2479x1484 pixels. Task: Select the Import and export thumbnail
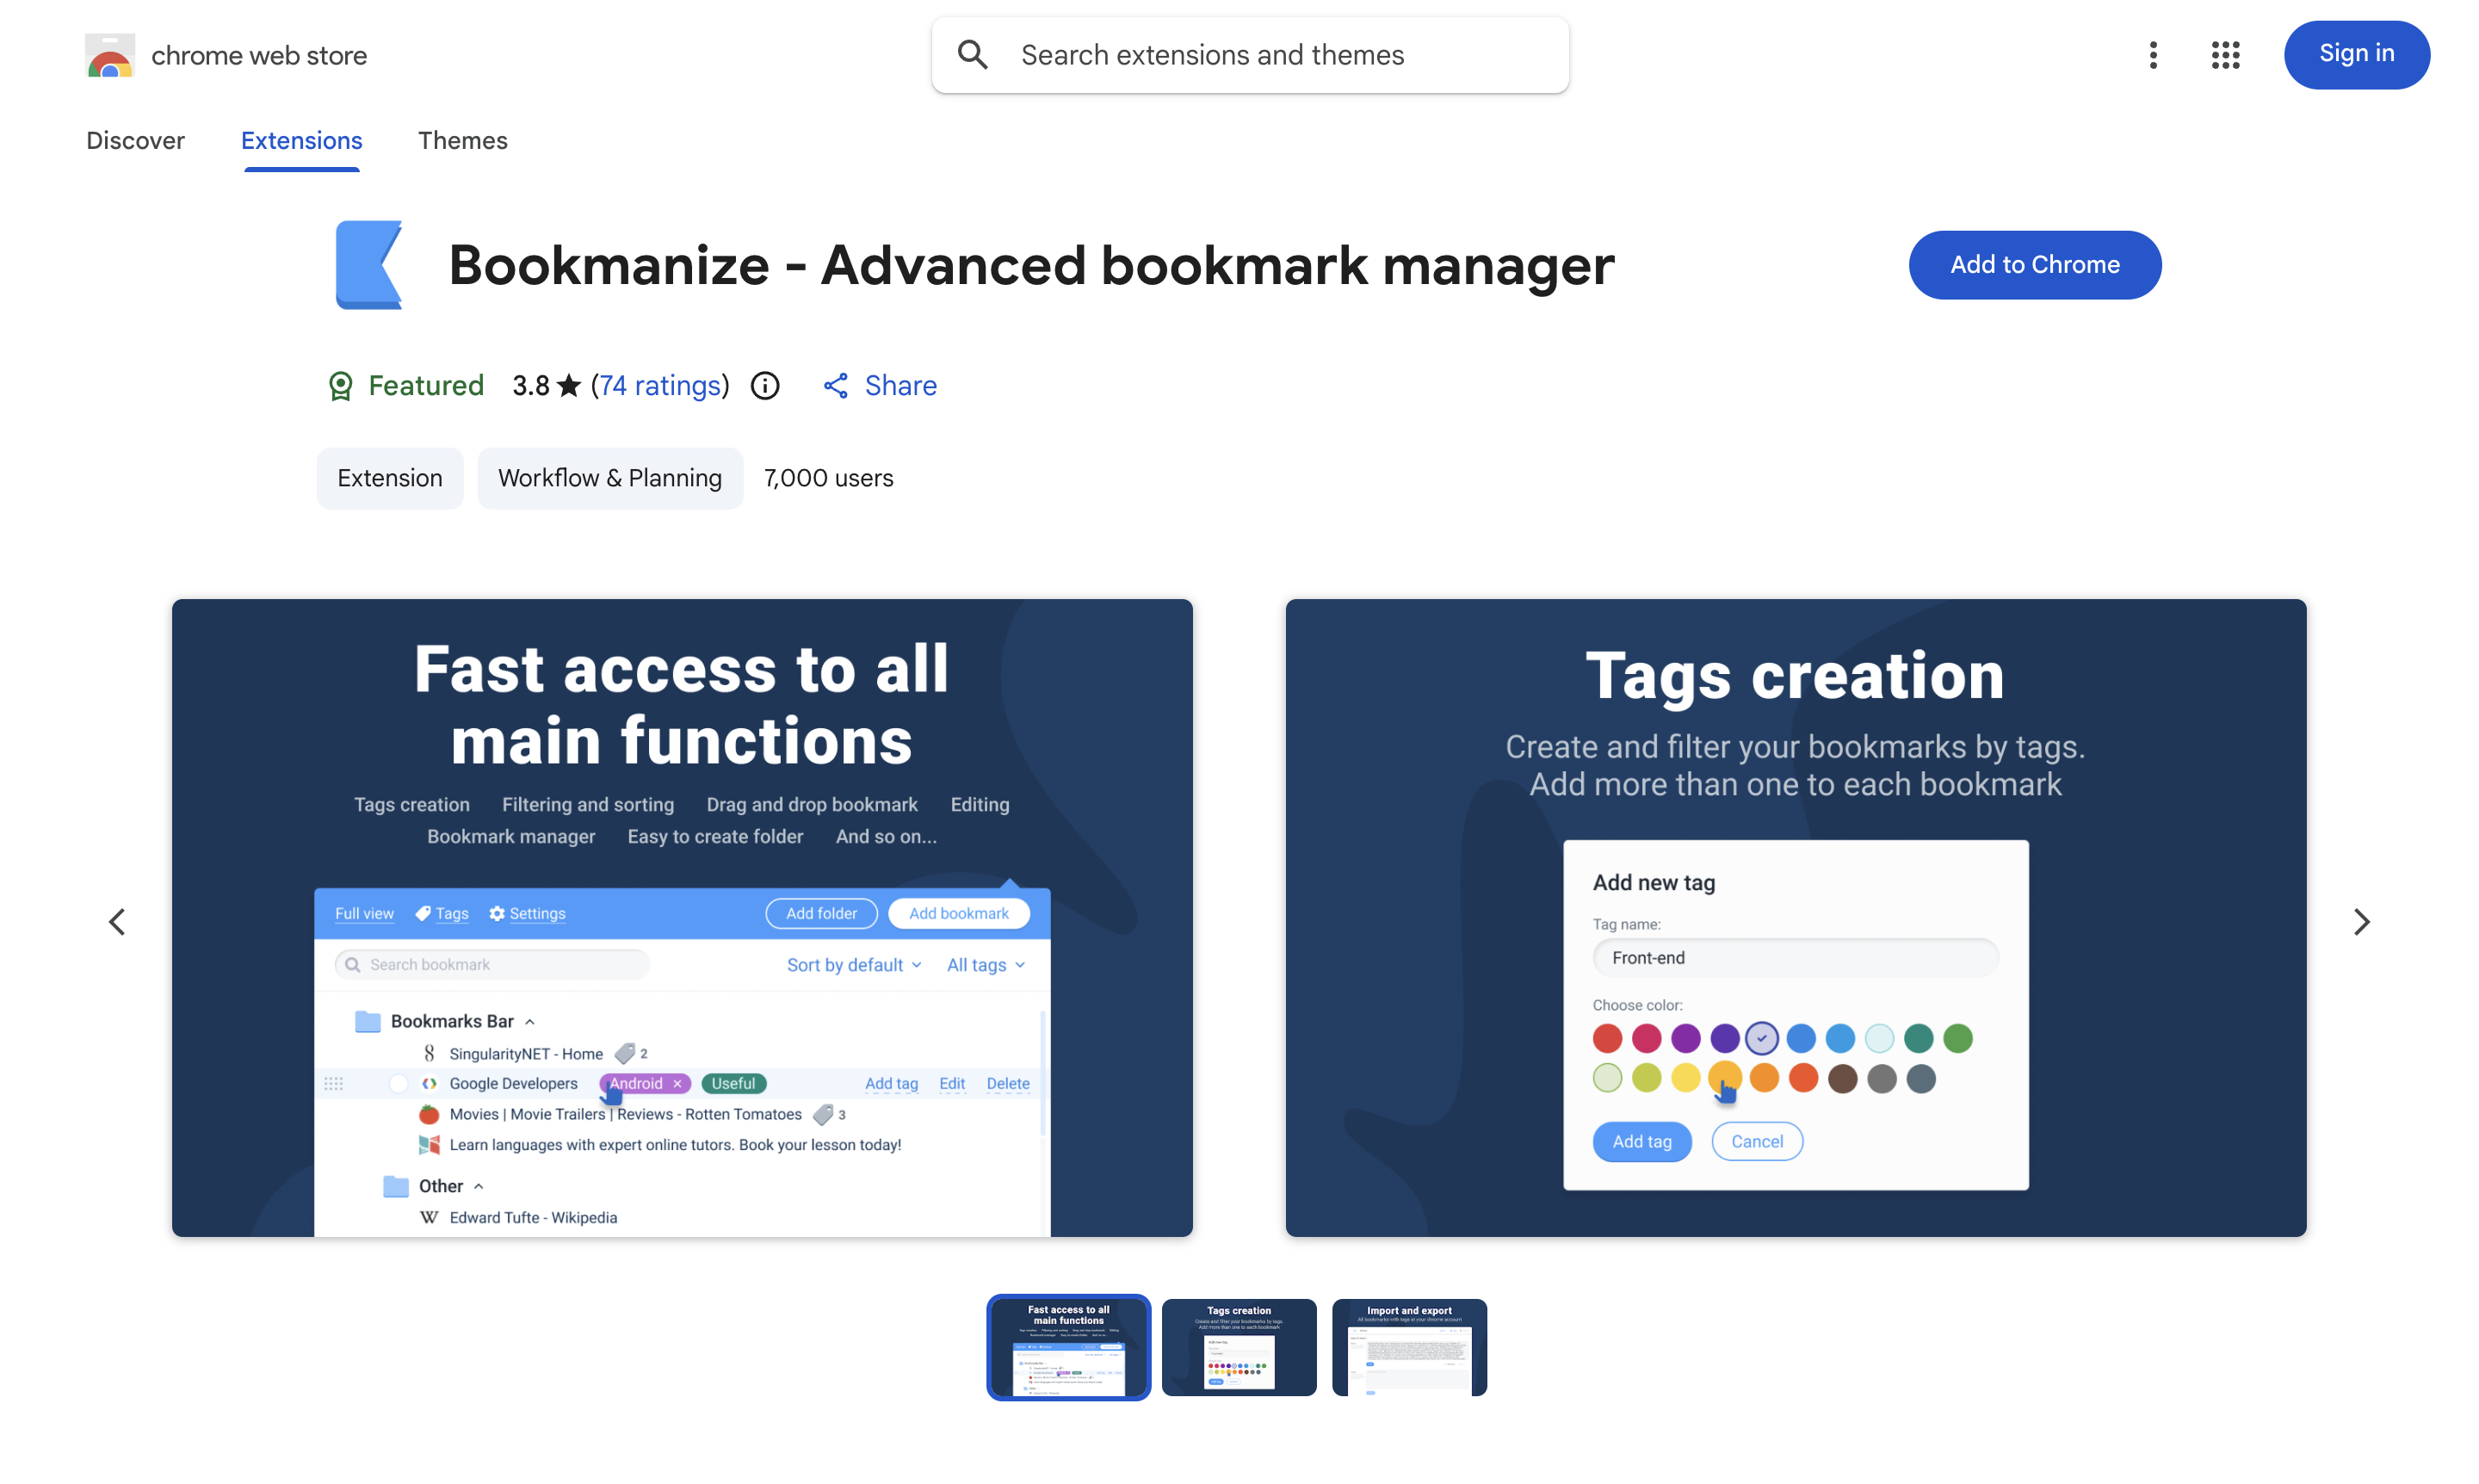(x=1409, y=1347)
